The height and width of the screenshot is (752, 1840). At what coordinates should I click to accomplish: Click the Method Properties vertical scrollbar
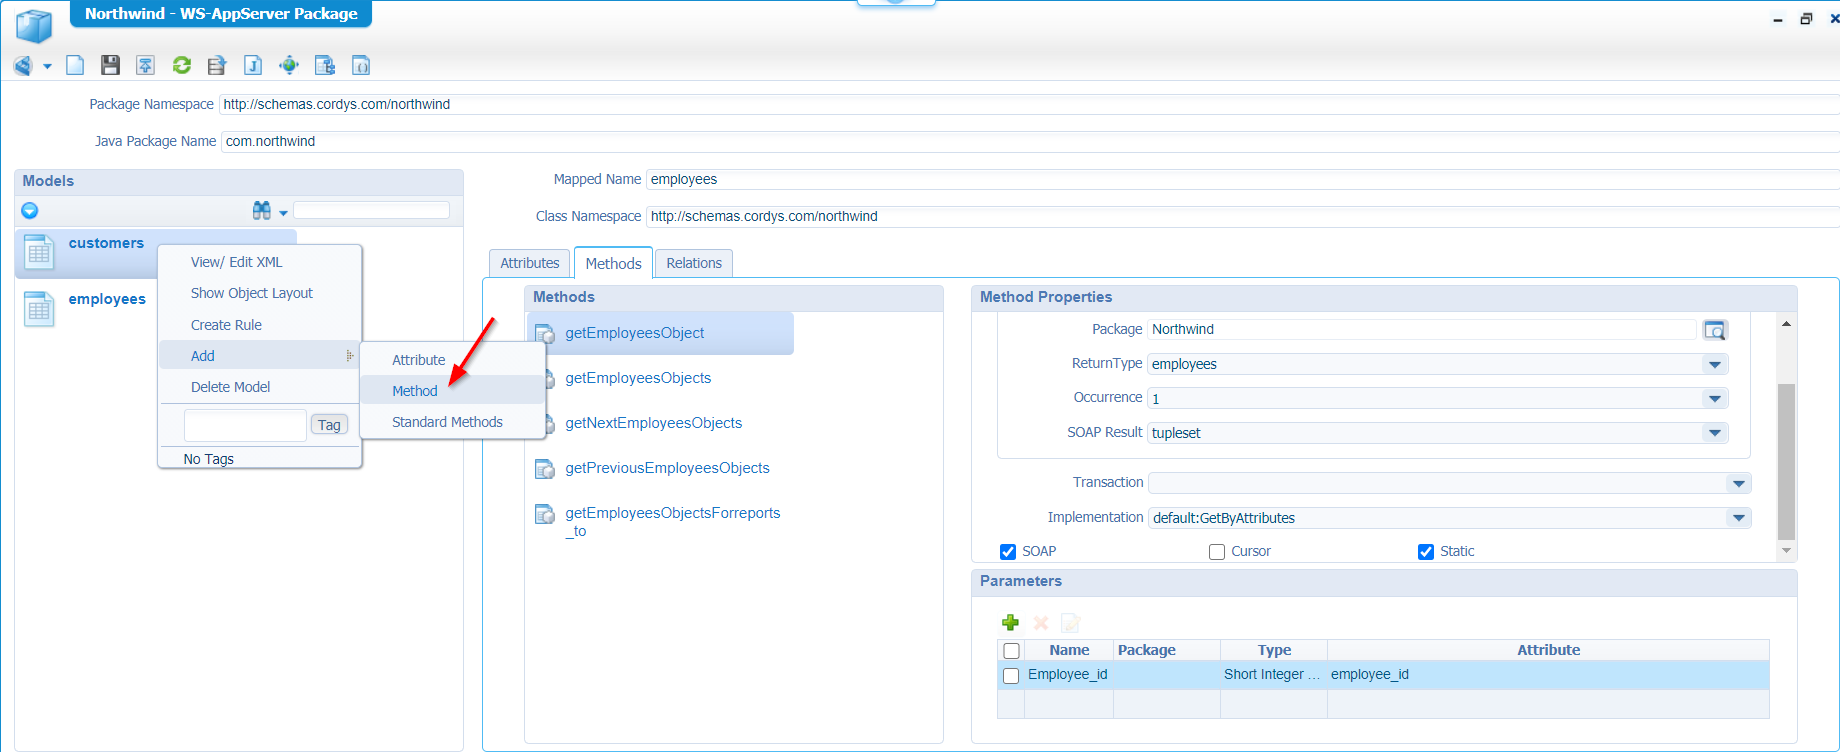pyautogui.click(x=1786, y=460)
